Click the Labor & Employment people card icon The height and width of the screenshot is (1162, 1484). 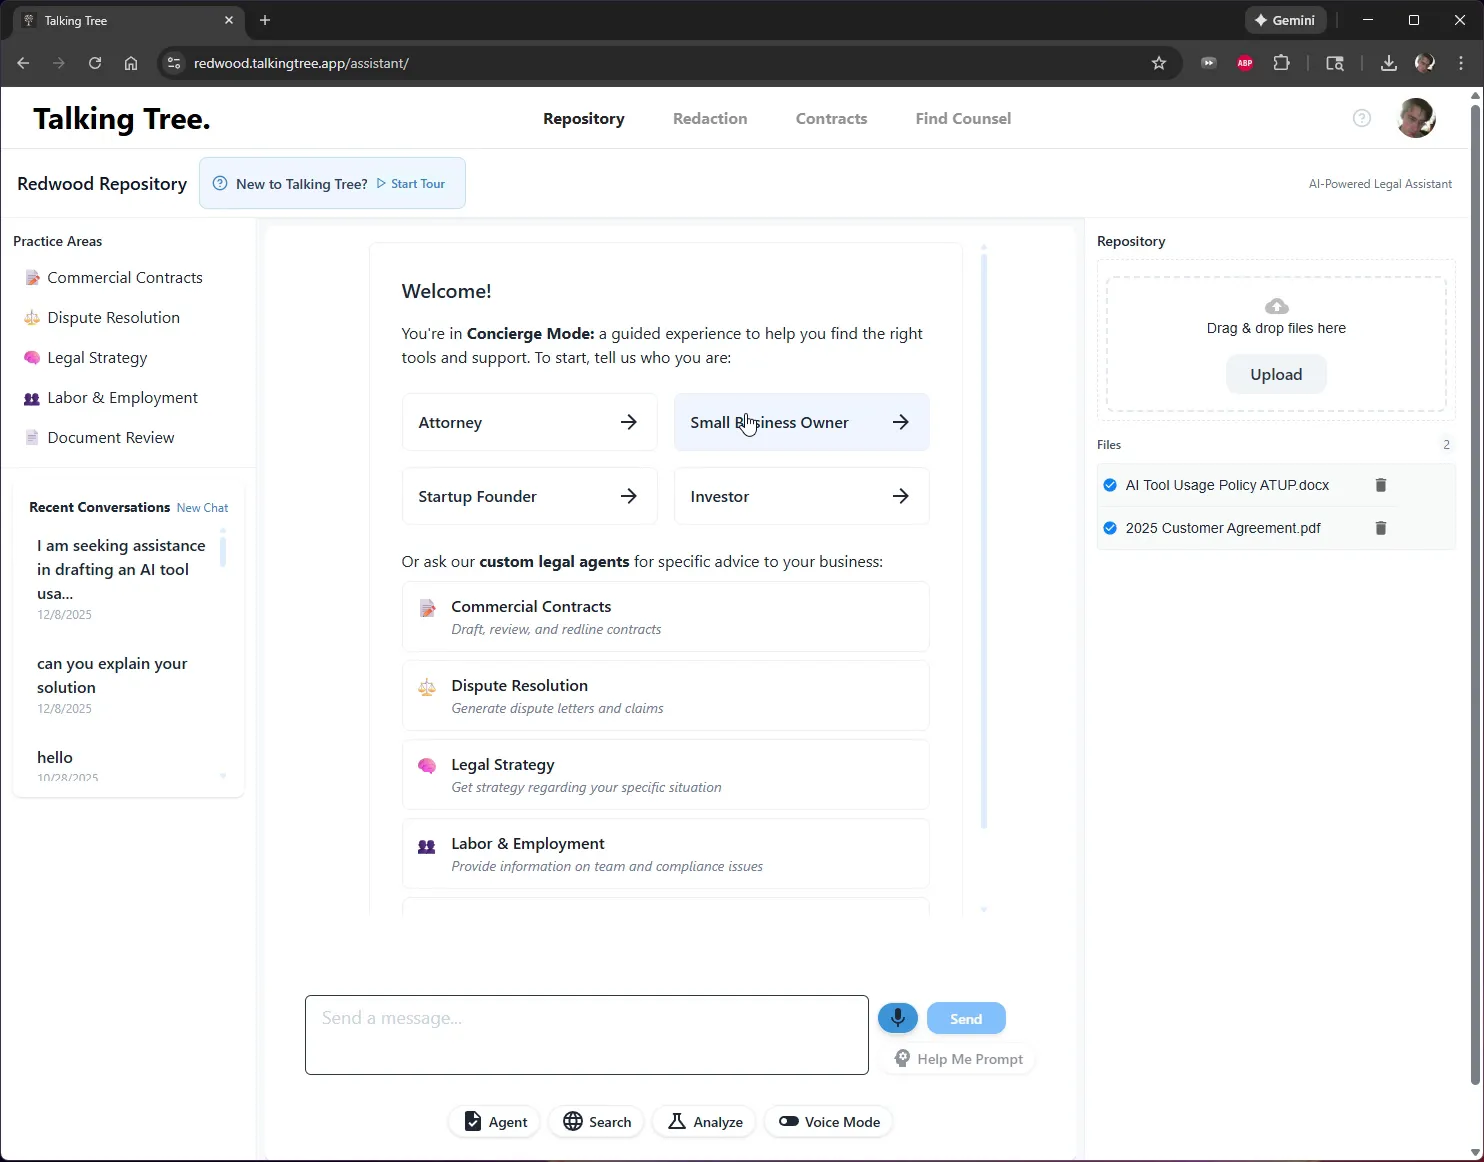pyautogui.click(x=427, y=846)
